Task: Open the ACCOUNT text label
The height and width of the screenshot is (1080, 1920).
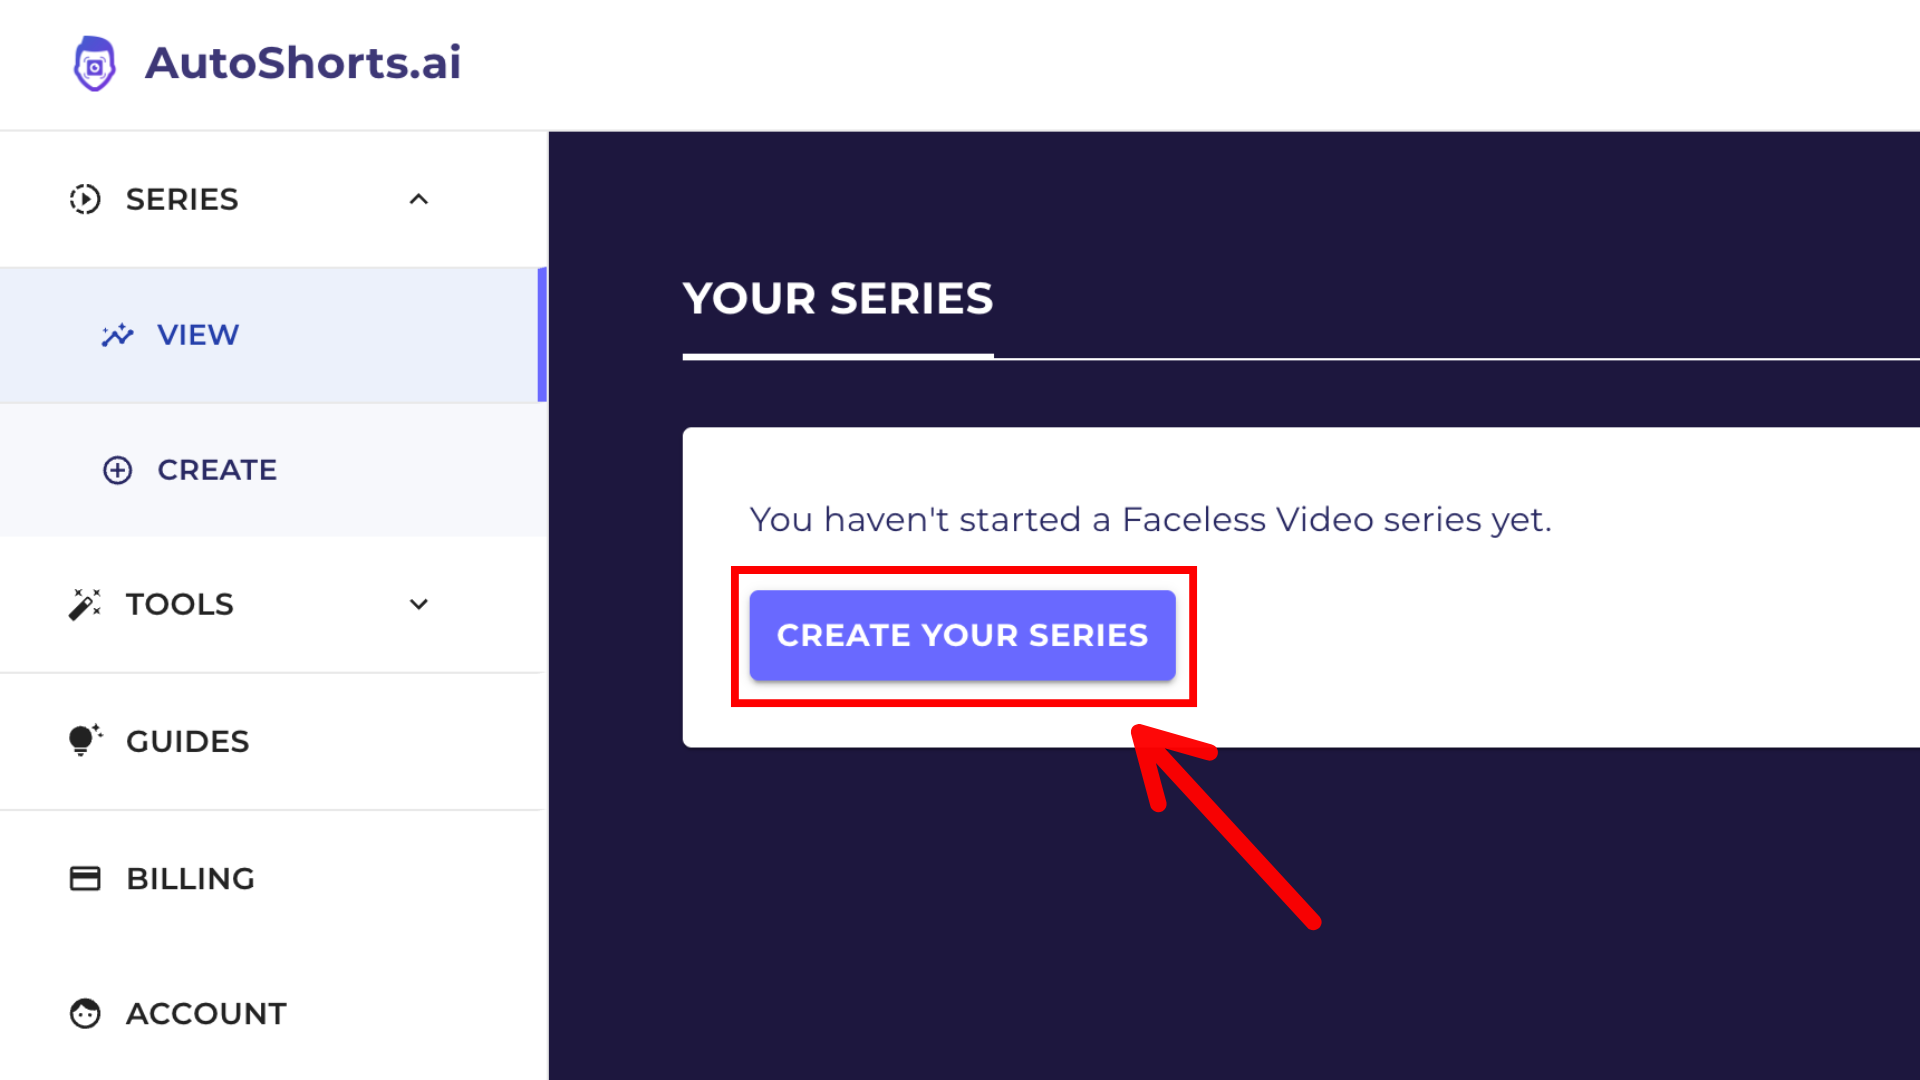Action: click(x=206, y=1013)
